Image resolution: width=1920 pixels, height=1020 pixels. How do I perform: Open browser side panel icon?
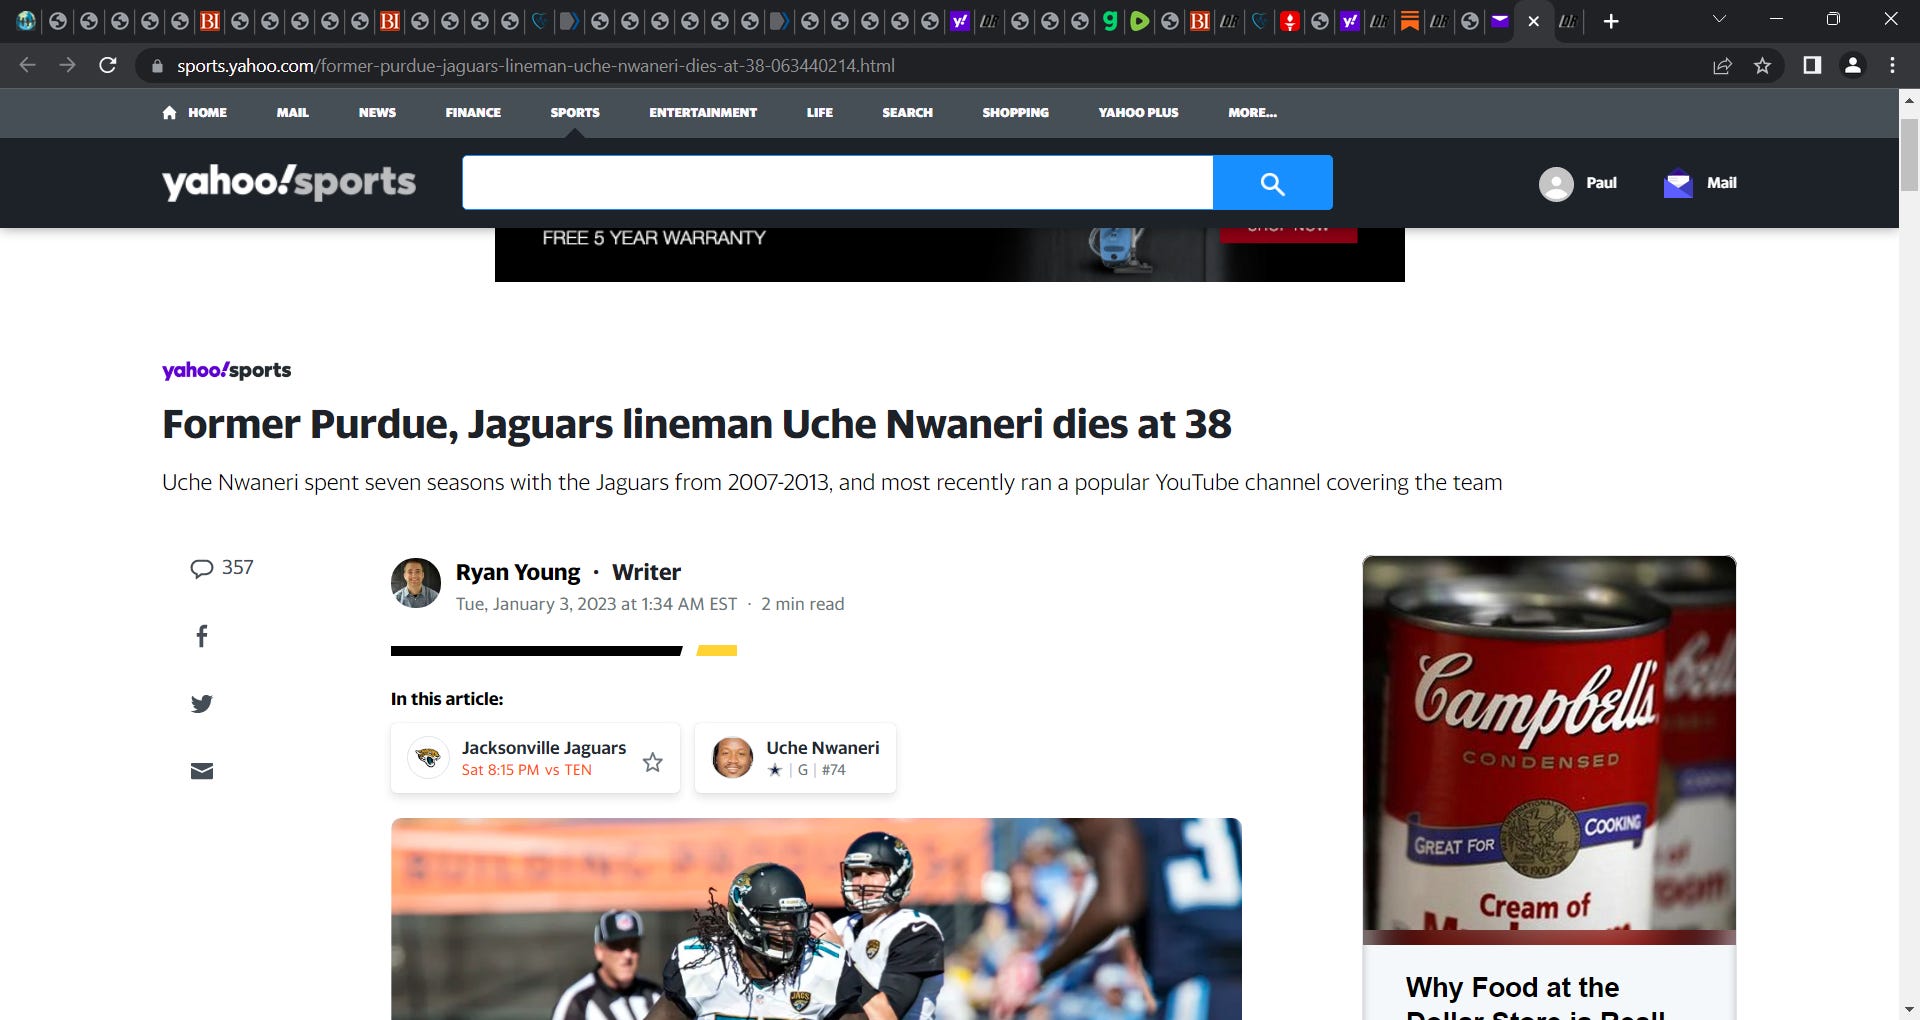click(x=1812, y=66)
